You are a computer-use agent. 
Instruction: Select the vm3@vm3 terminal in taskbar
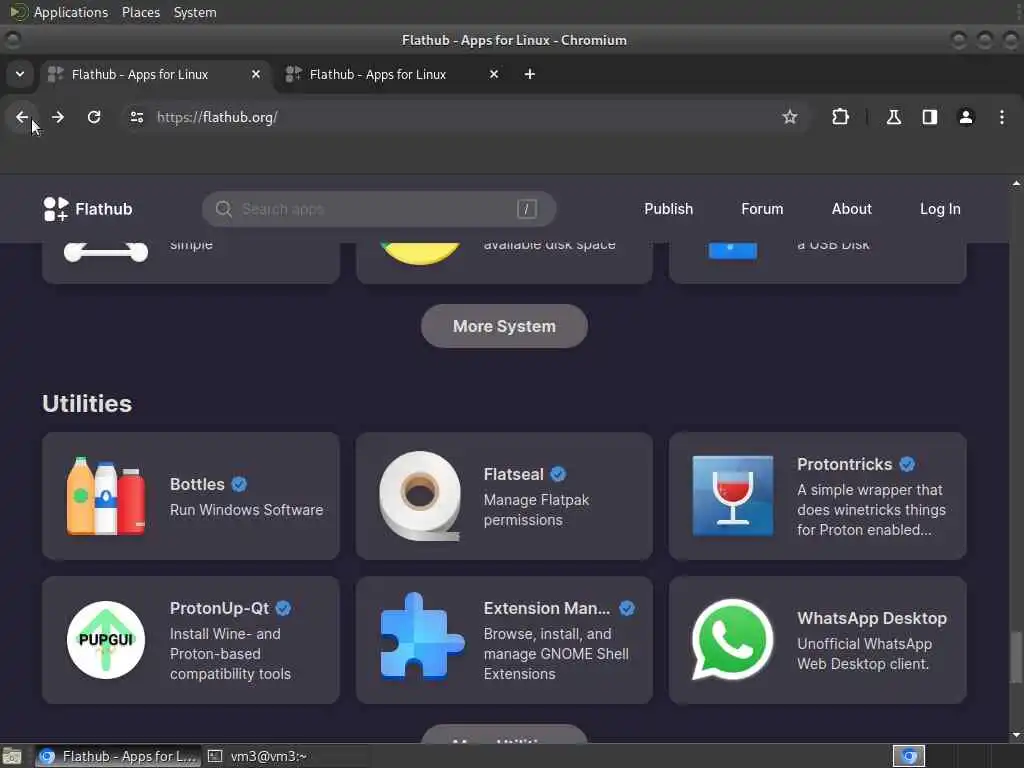pos(257,756)
